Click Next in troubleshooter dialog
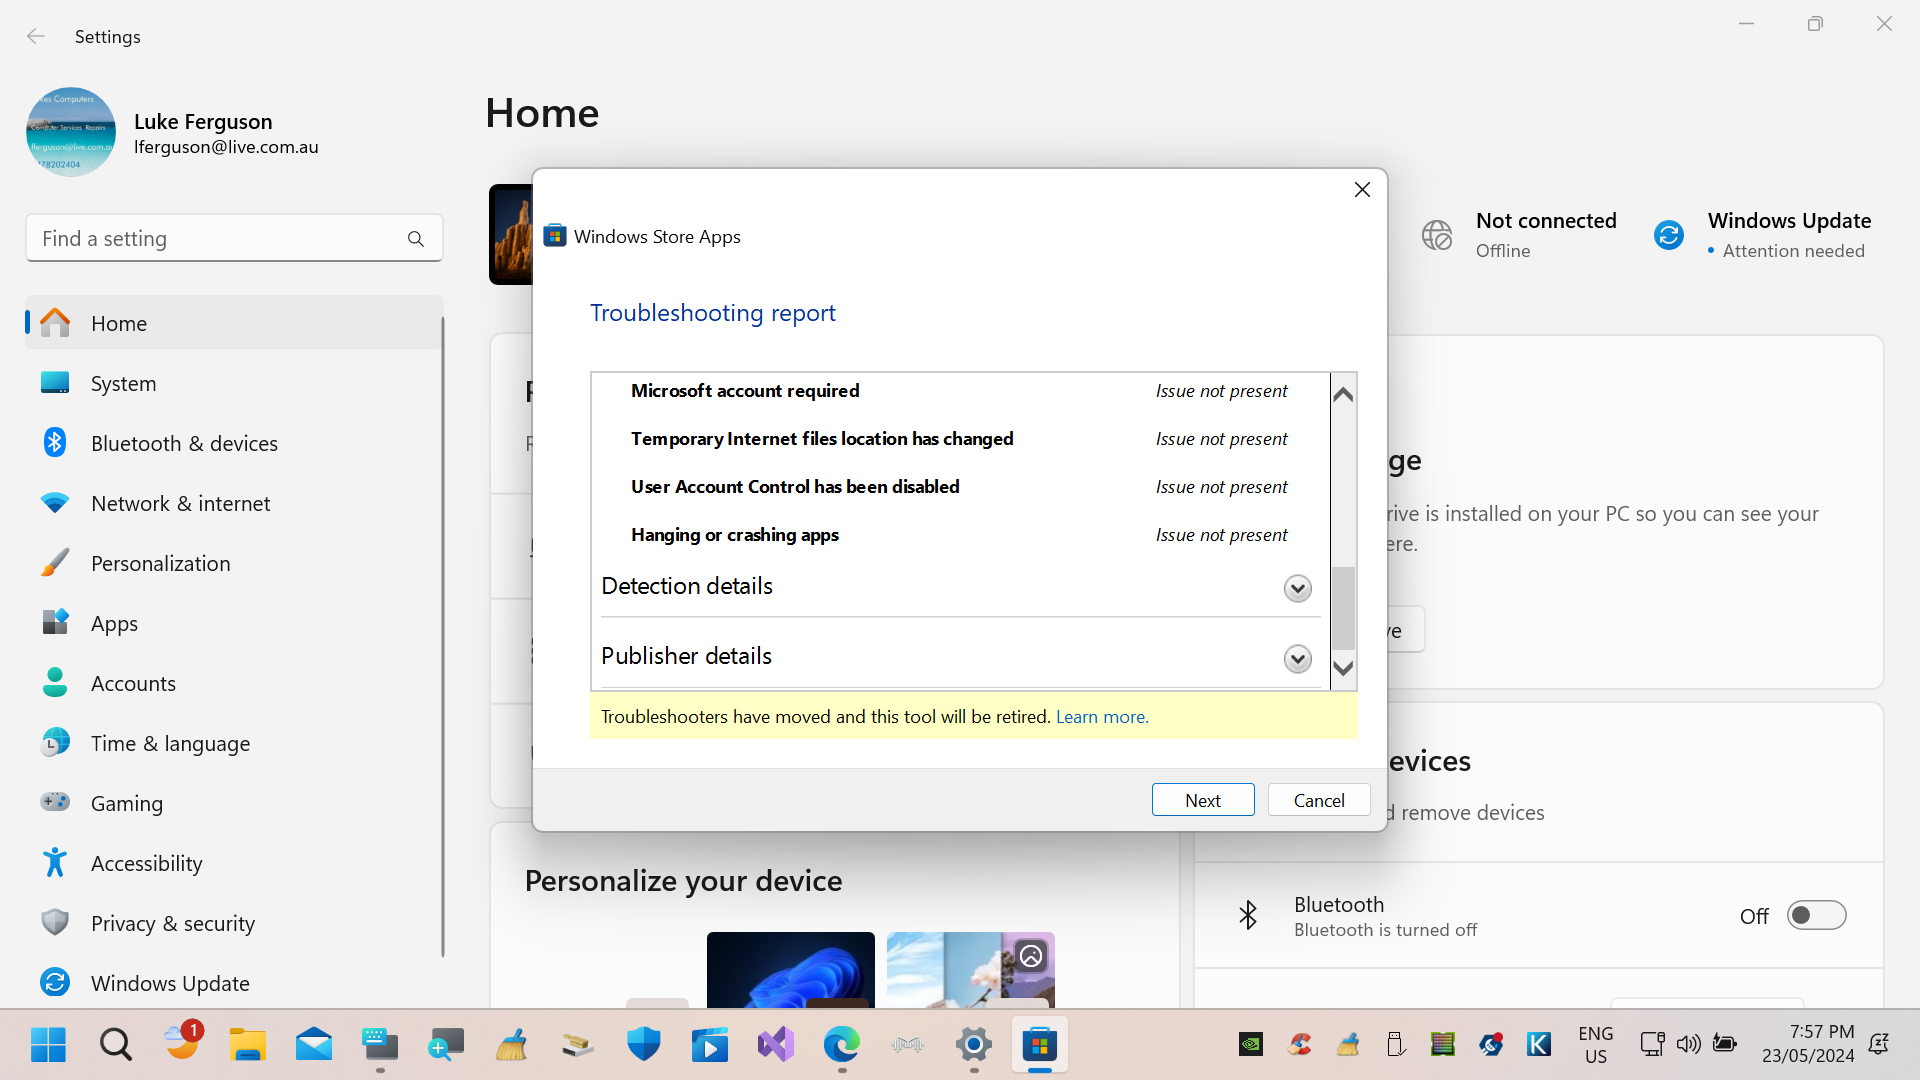This screenshot has height=1080, width=1920. point(1203,800)
